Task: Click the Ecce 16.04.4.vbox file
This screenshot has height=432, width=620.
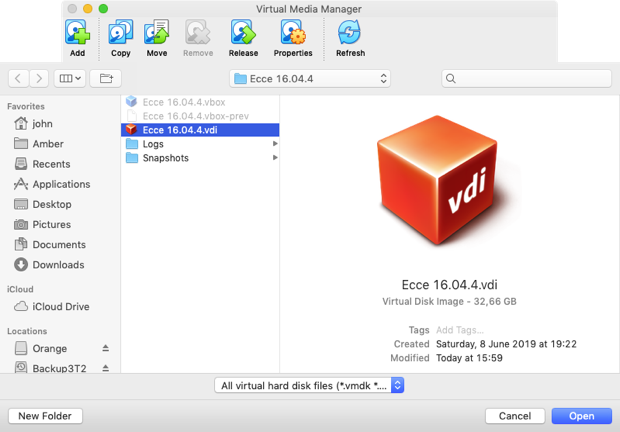Action: click(200, 102)
